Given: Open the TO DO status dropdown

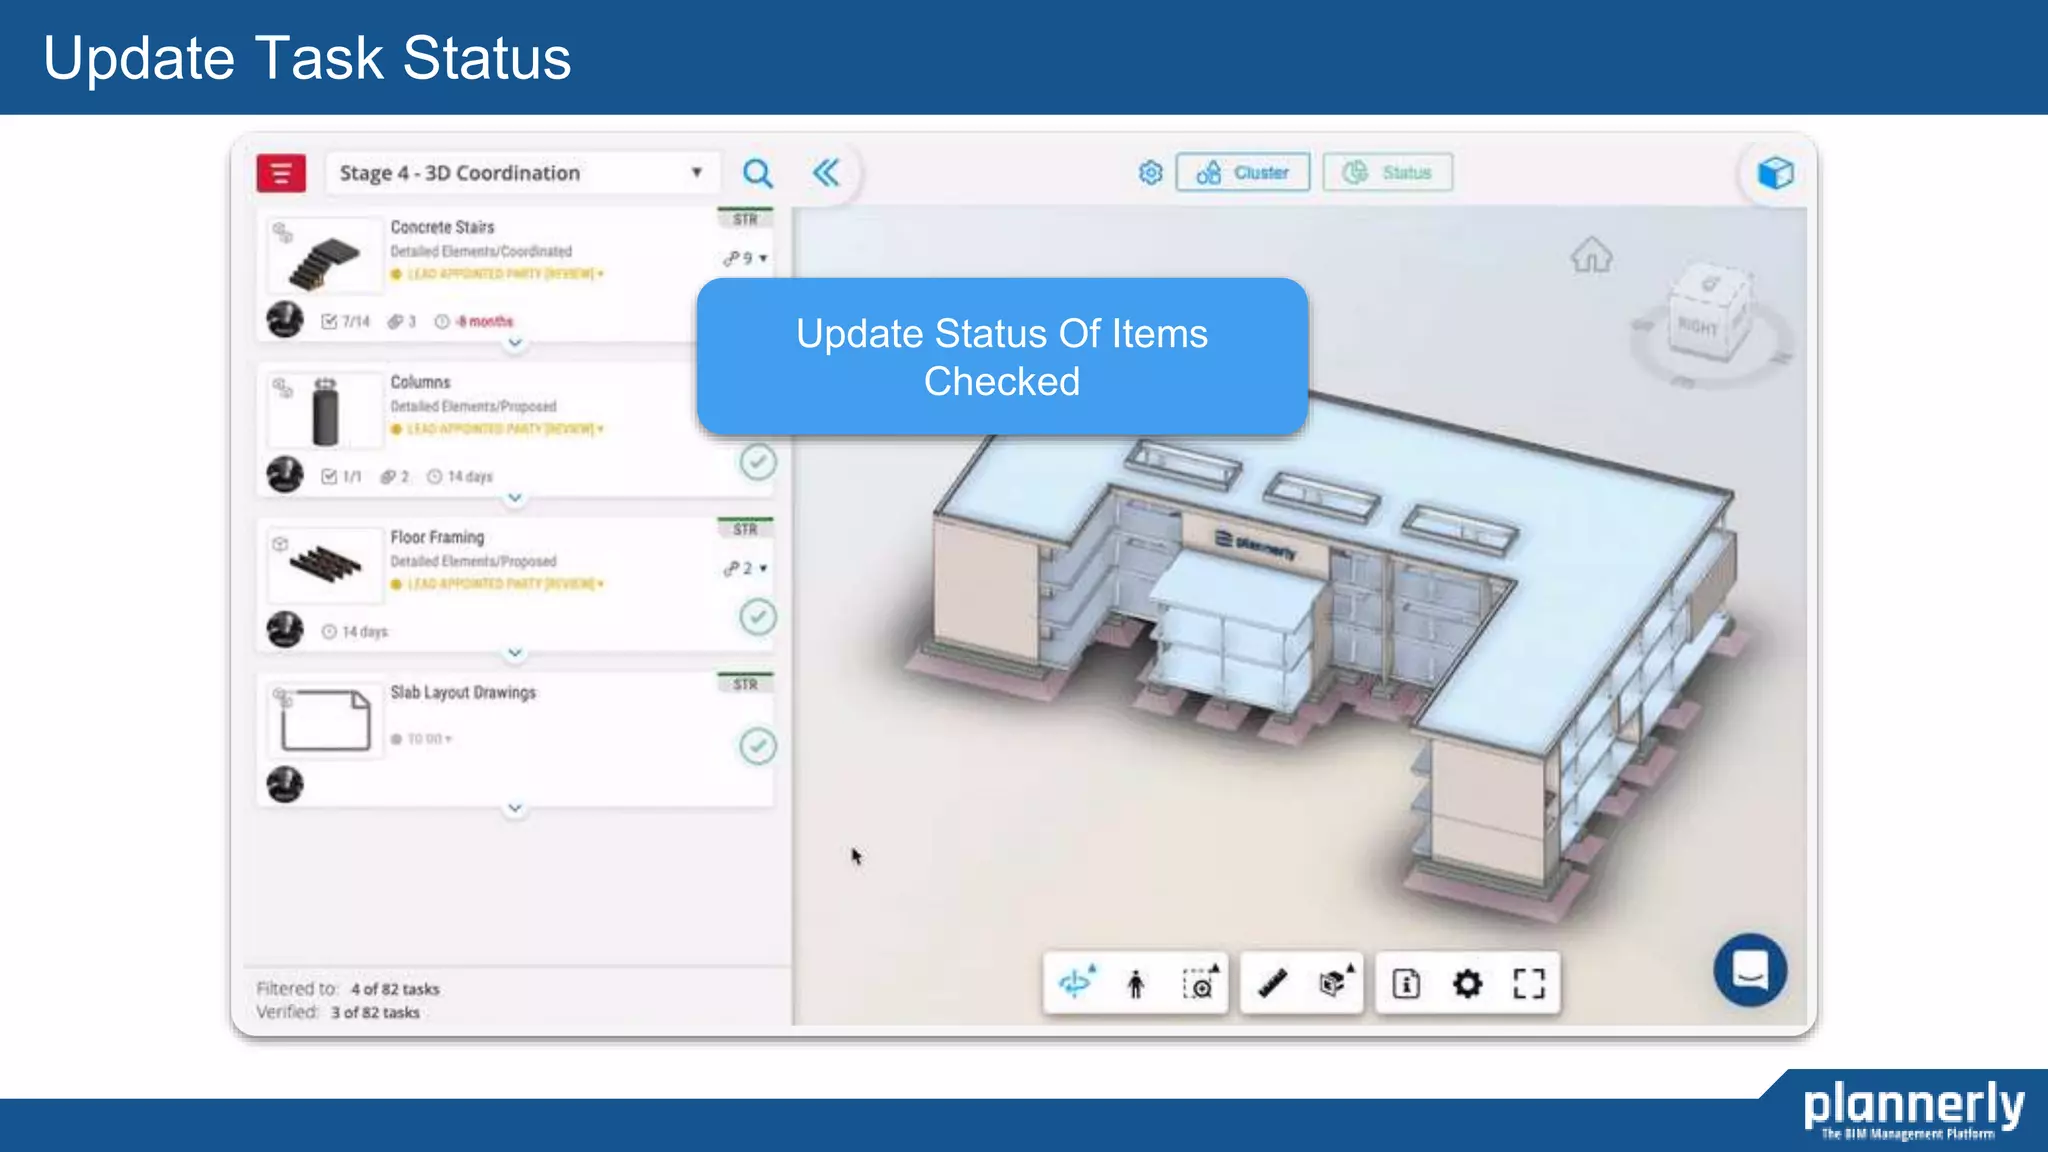Looking at the screenshot, I should [428, 739].
